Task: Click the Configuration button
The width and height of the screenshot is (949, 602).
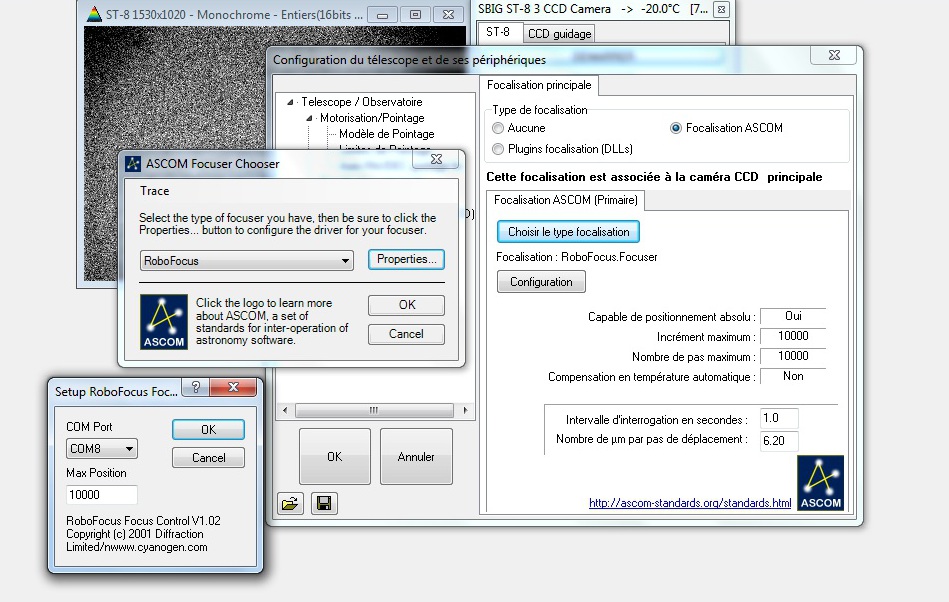Action: (x=541, y=282)
